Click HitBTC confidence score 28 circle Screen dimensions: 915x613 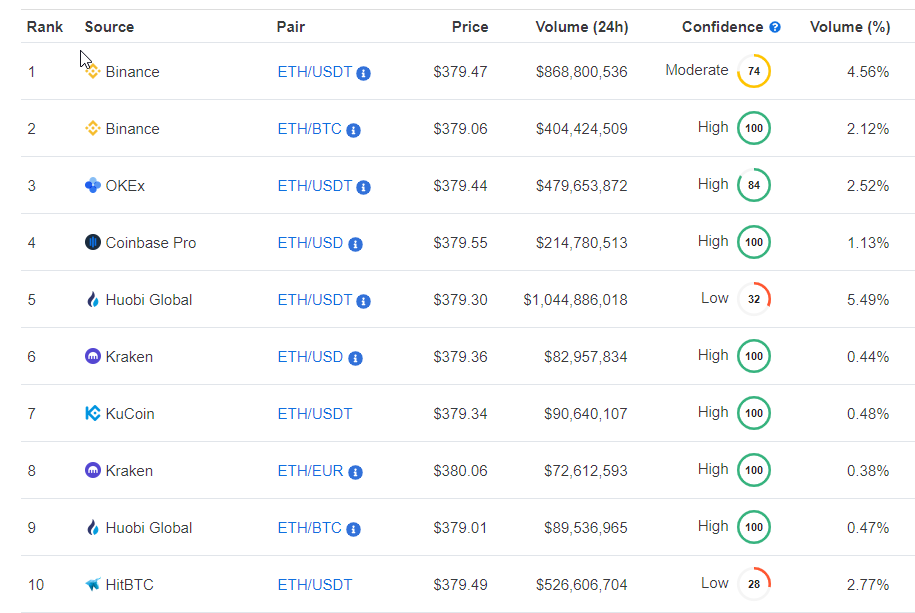[754, 584]
